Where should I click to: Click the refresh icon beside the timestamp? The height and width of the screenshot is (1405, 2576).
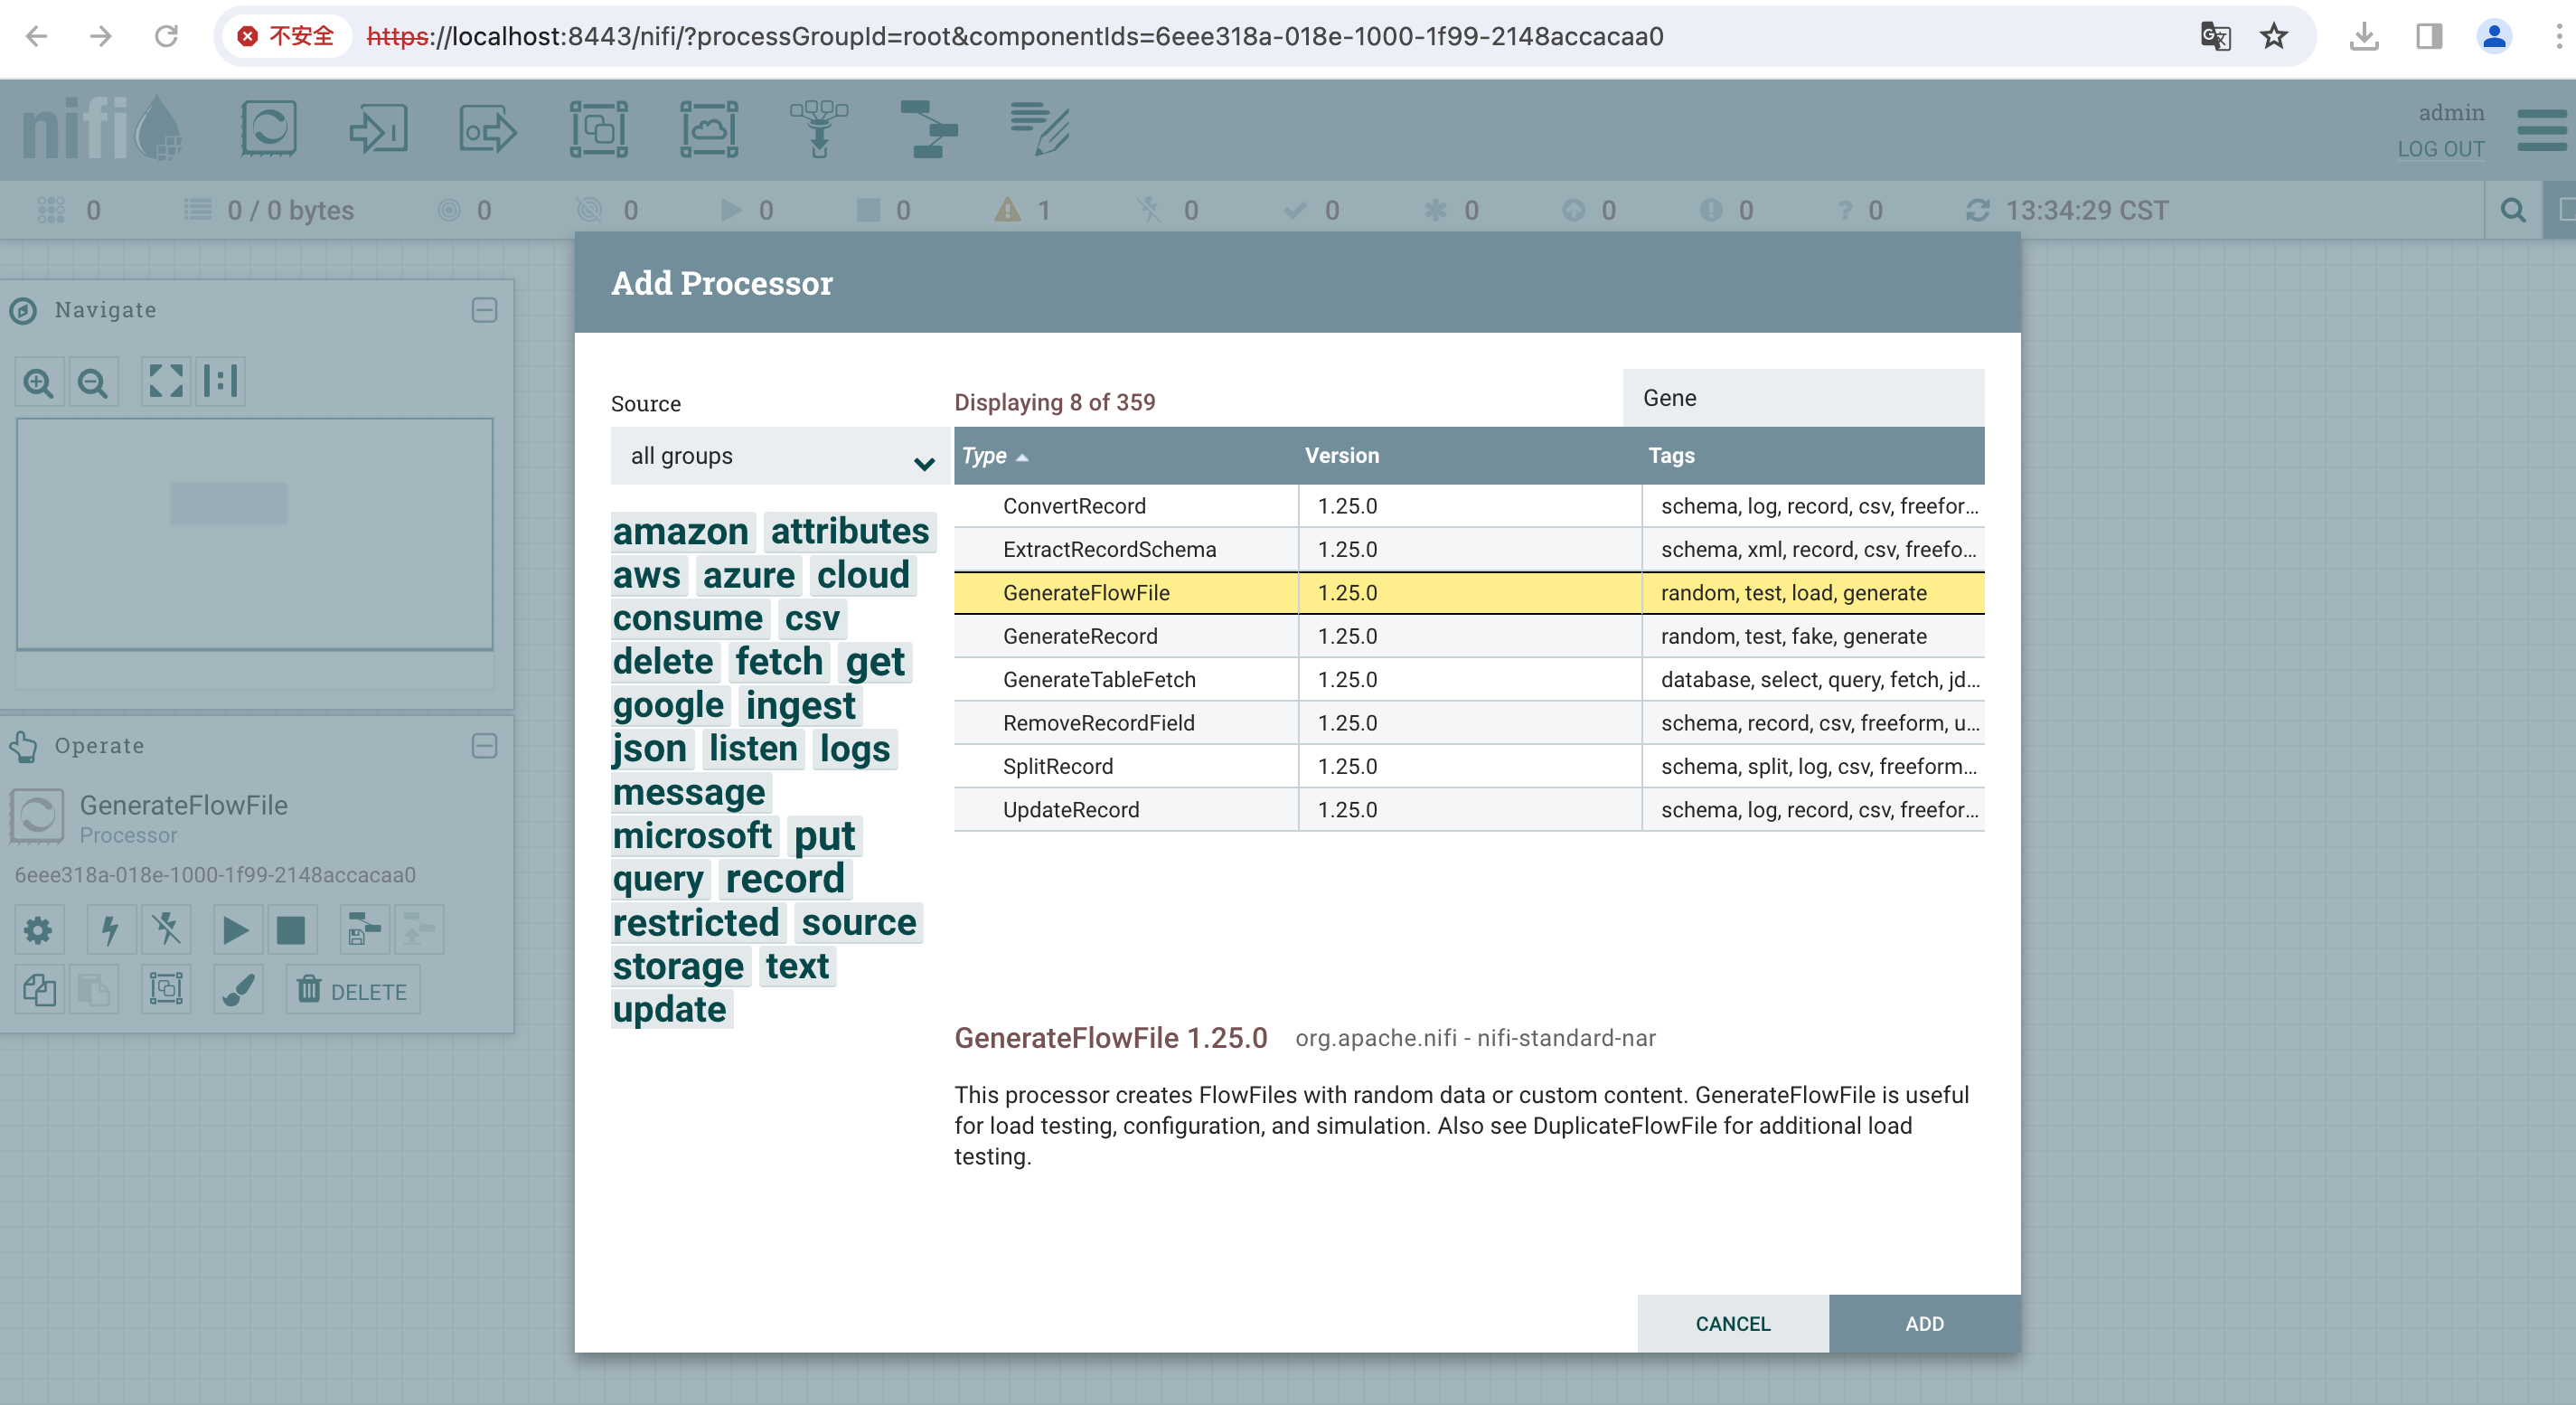(1977, 210)
